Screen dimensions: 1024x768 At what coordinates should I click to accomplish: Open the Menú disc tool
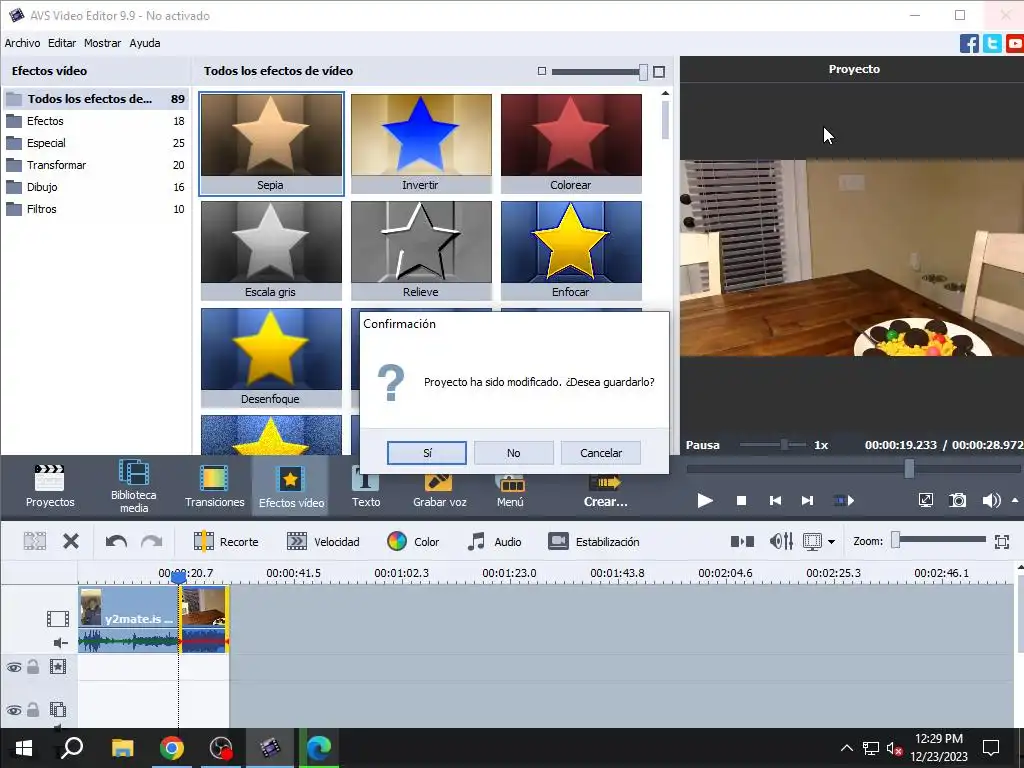[510, 490]
